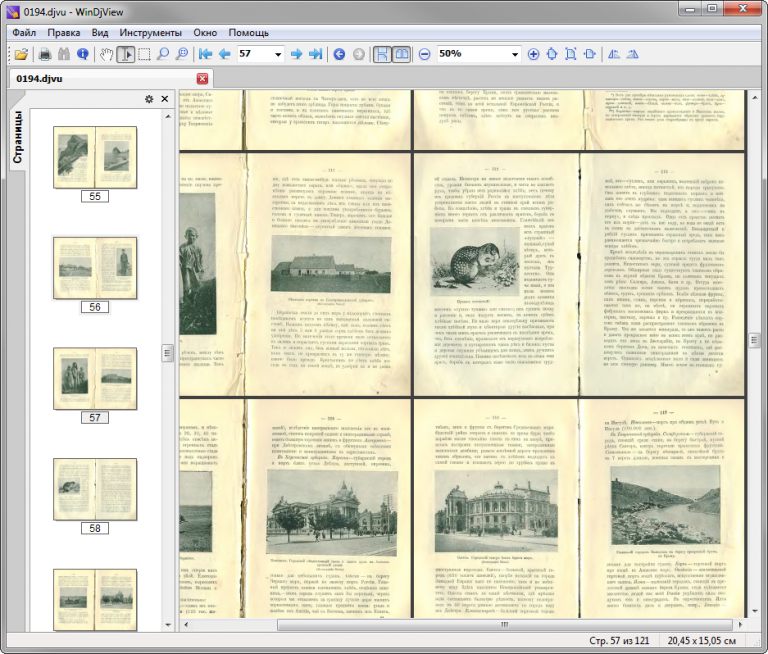Click the Print document icon
The width and height of the screenshot is (768, 654).
point(45,54)
